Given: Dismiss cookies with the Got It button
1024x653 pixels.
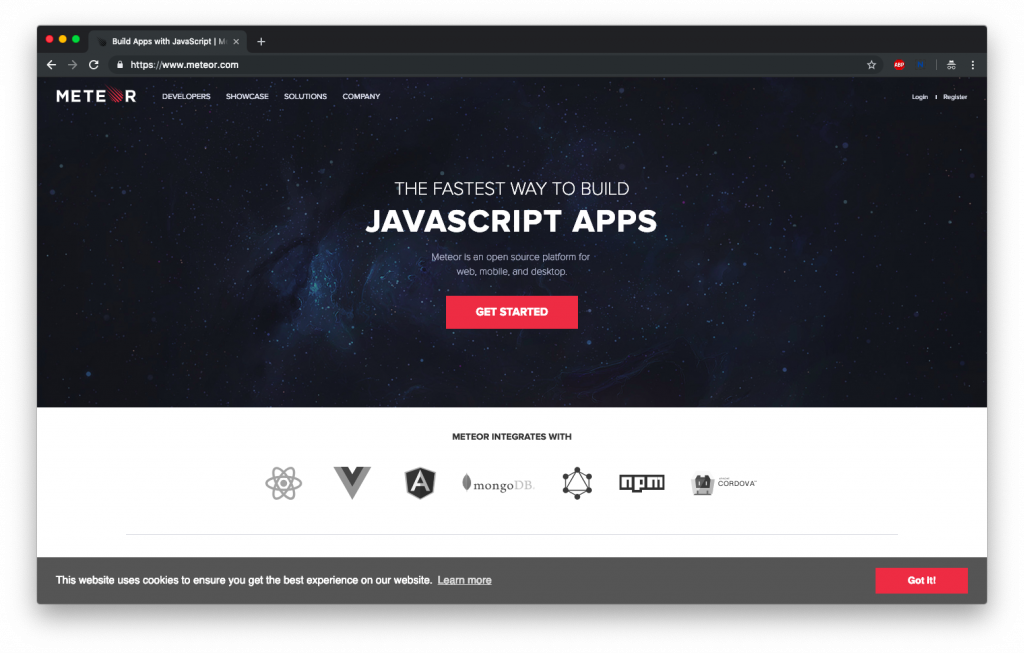Looking at the screenshot, I should (x=921, y=580).
